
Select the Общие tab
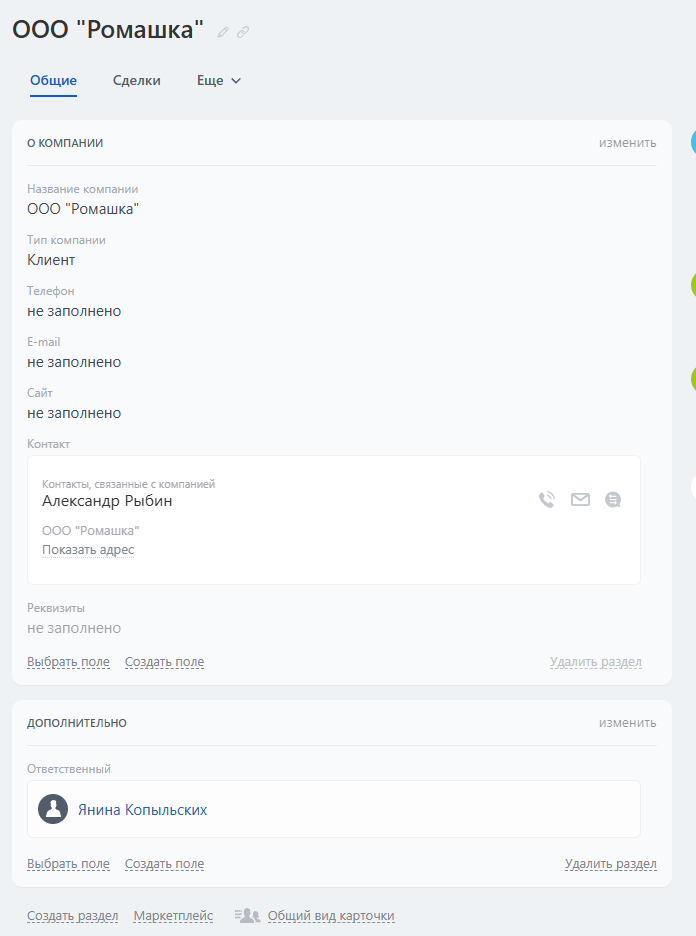(54, 81)
